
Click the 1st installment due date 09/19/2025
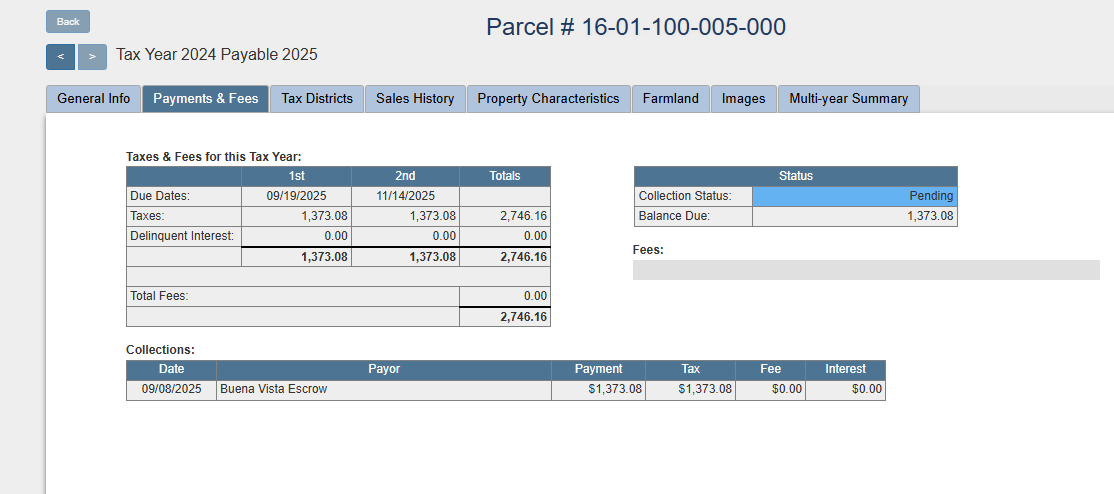click(x=296, y=196)
